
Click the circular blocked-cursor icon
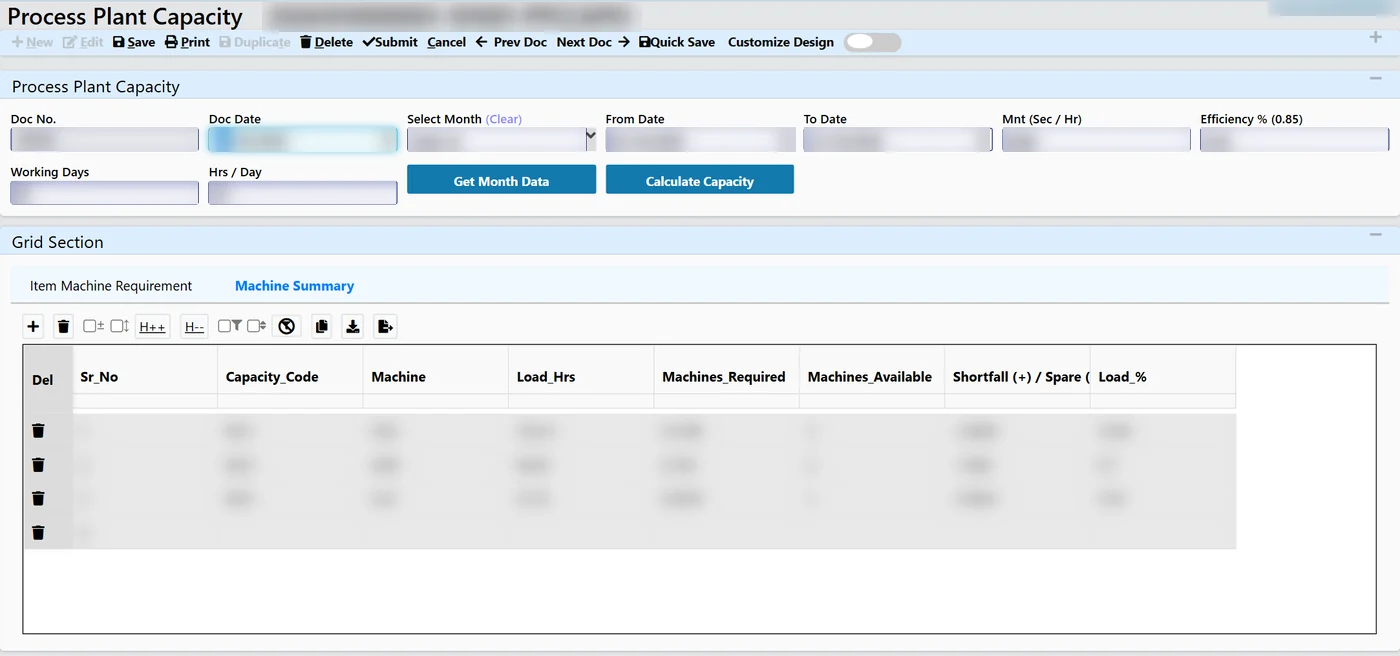pyautogui.click(x=287, y=326)
